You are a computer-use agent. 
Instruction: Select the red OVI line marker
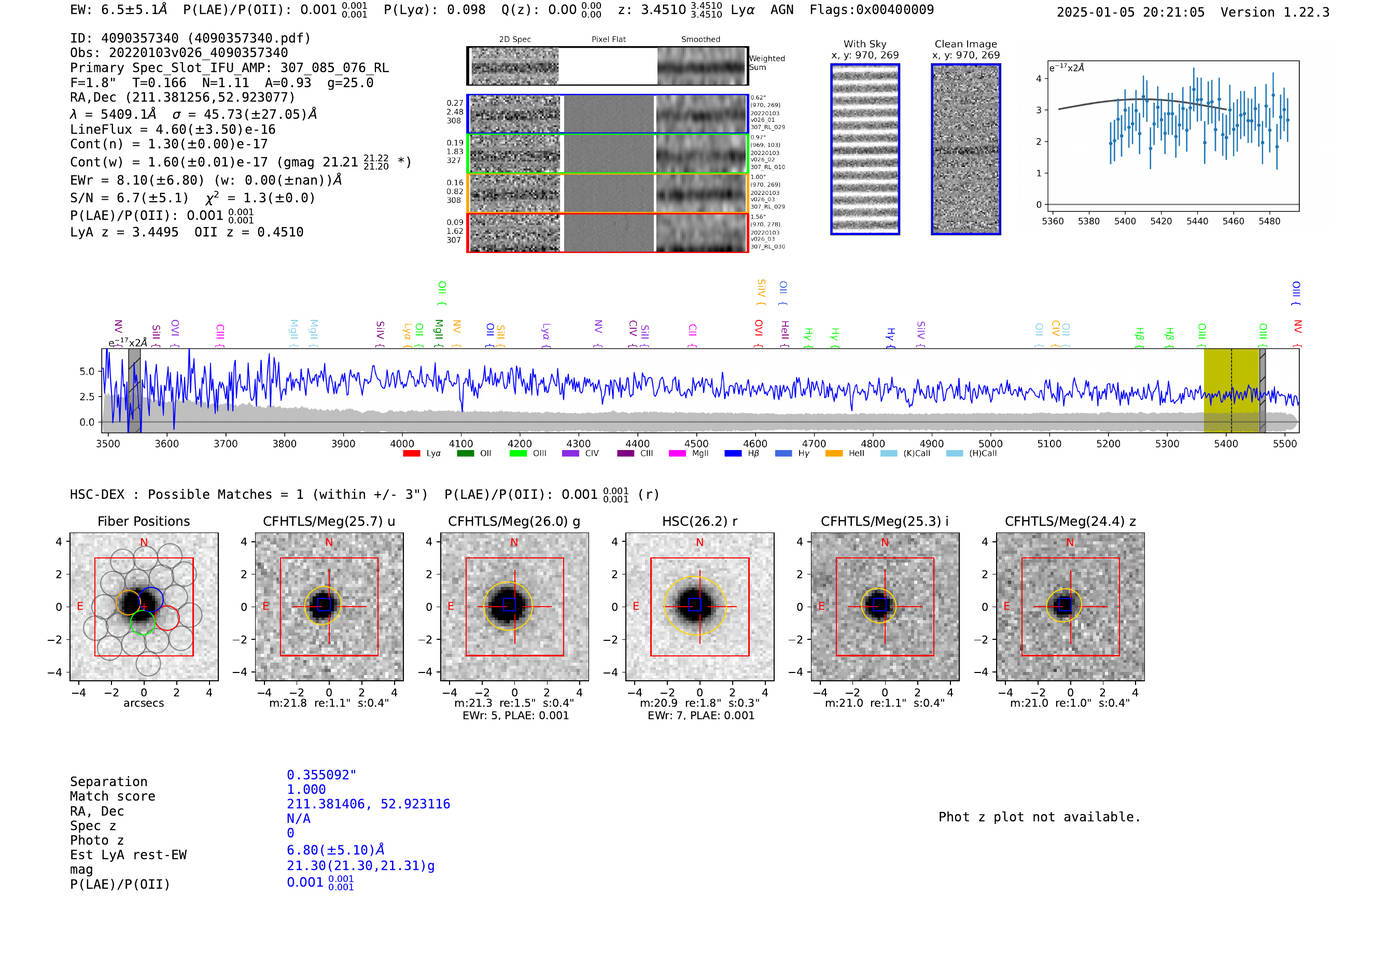point(758,332)
